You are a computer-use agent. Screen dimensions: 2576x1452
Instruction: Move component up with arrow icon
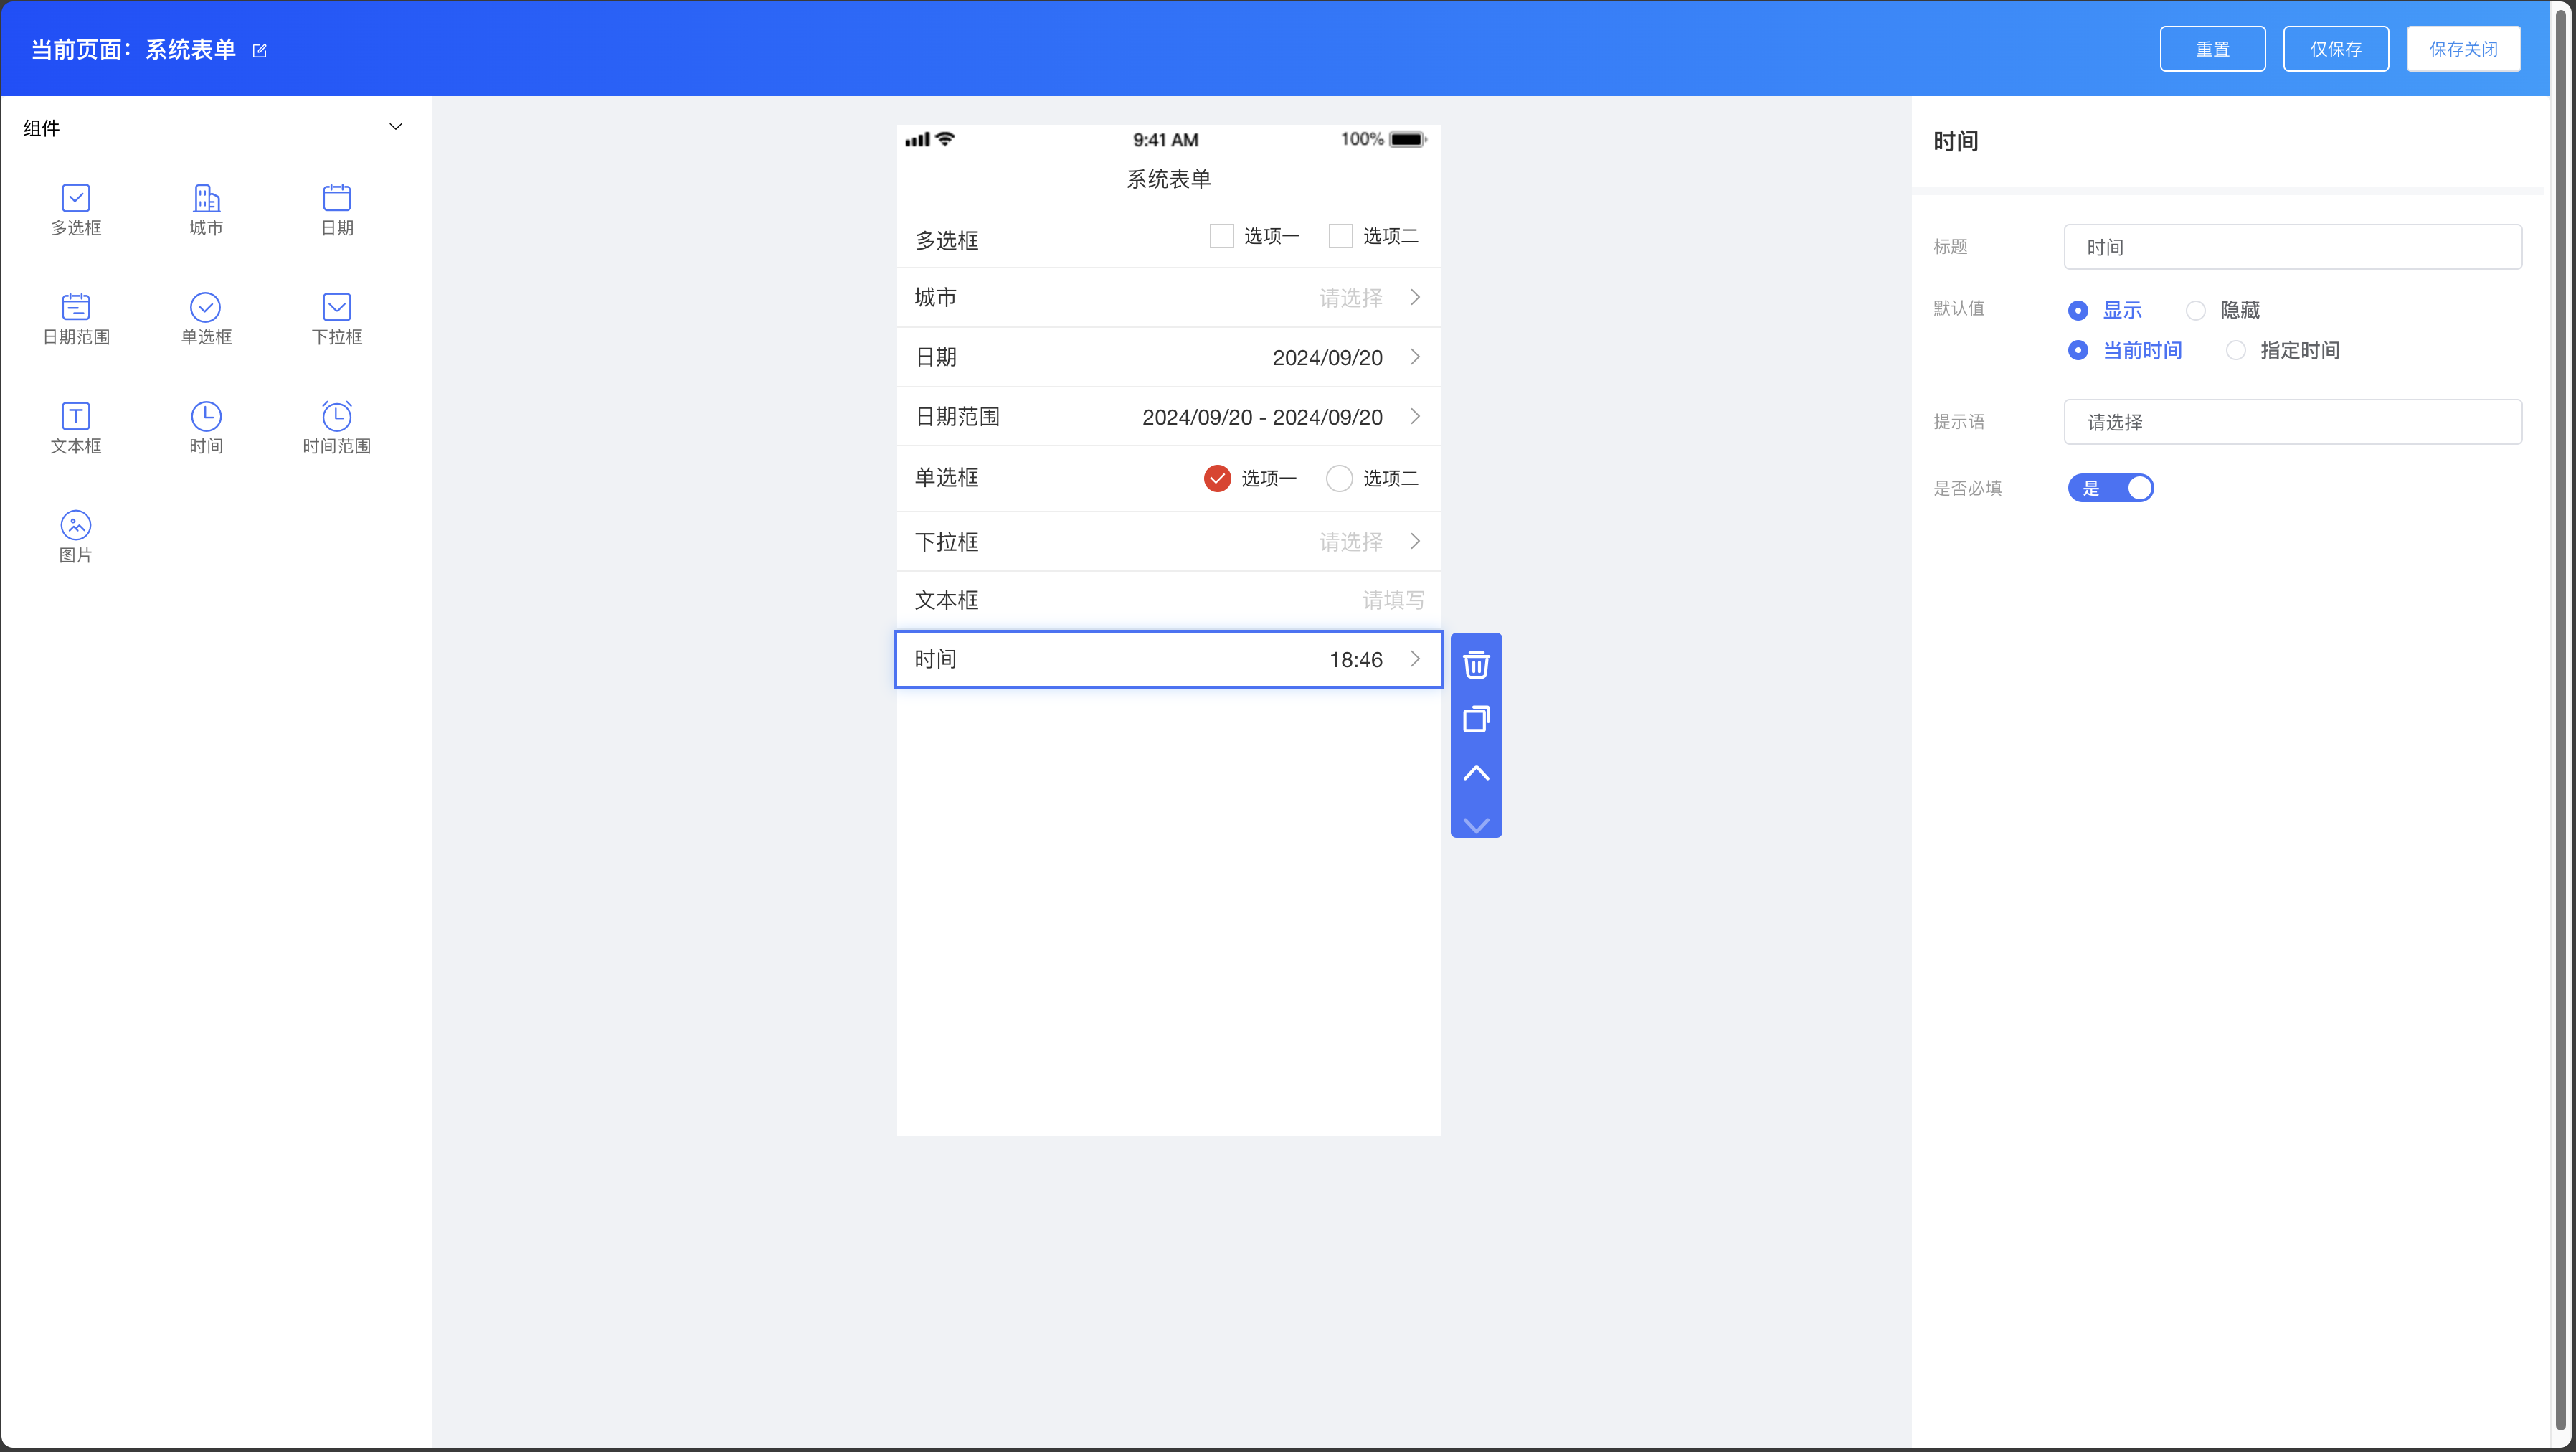(x=1476, y=773)
